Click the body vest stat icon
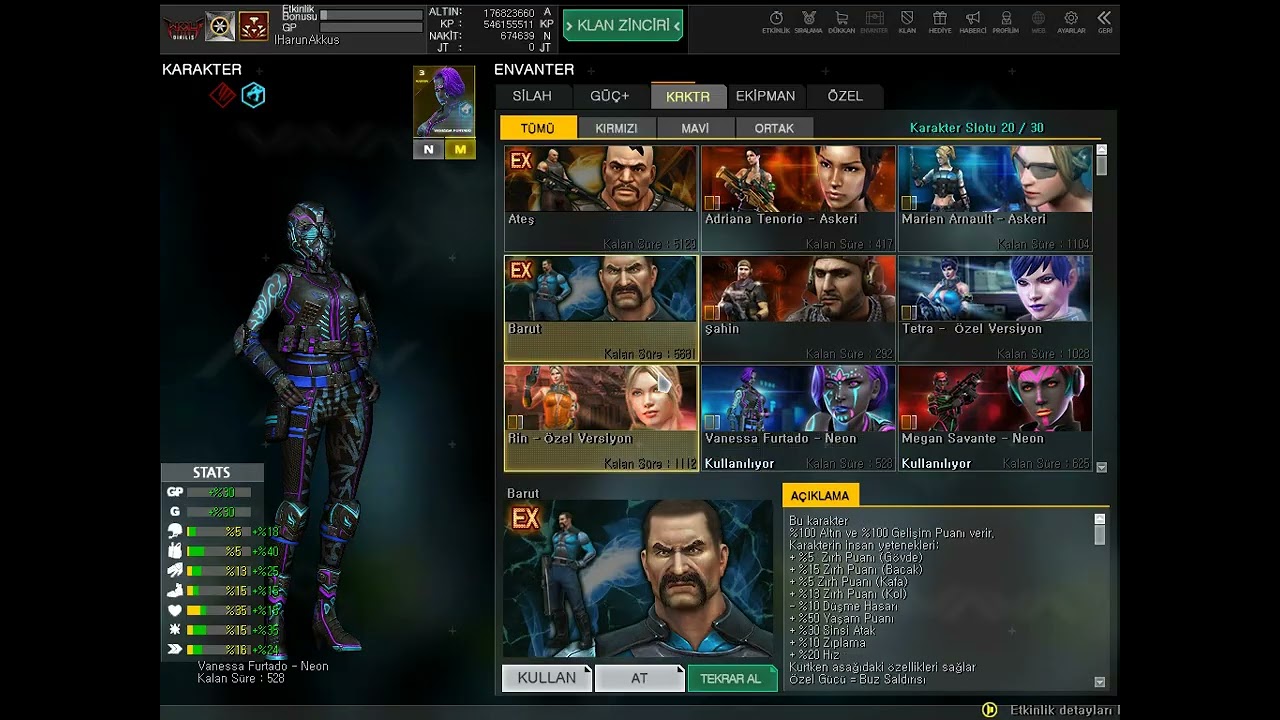Viewport: 1280px width, 720px height. coord(175,551)
